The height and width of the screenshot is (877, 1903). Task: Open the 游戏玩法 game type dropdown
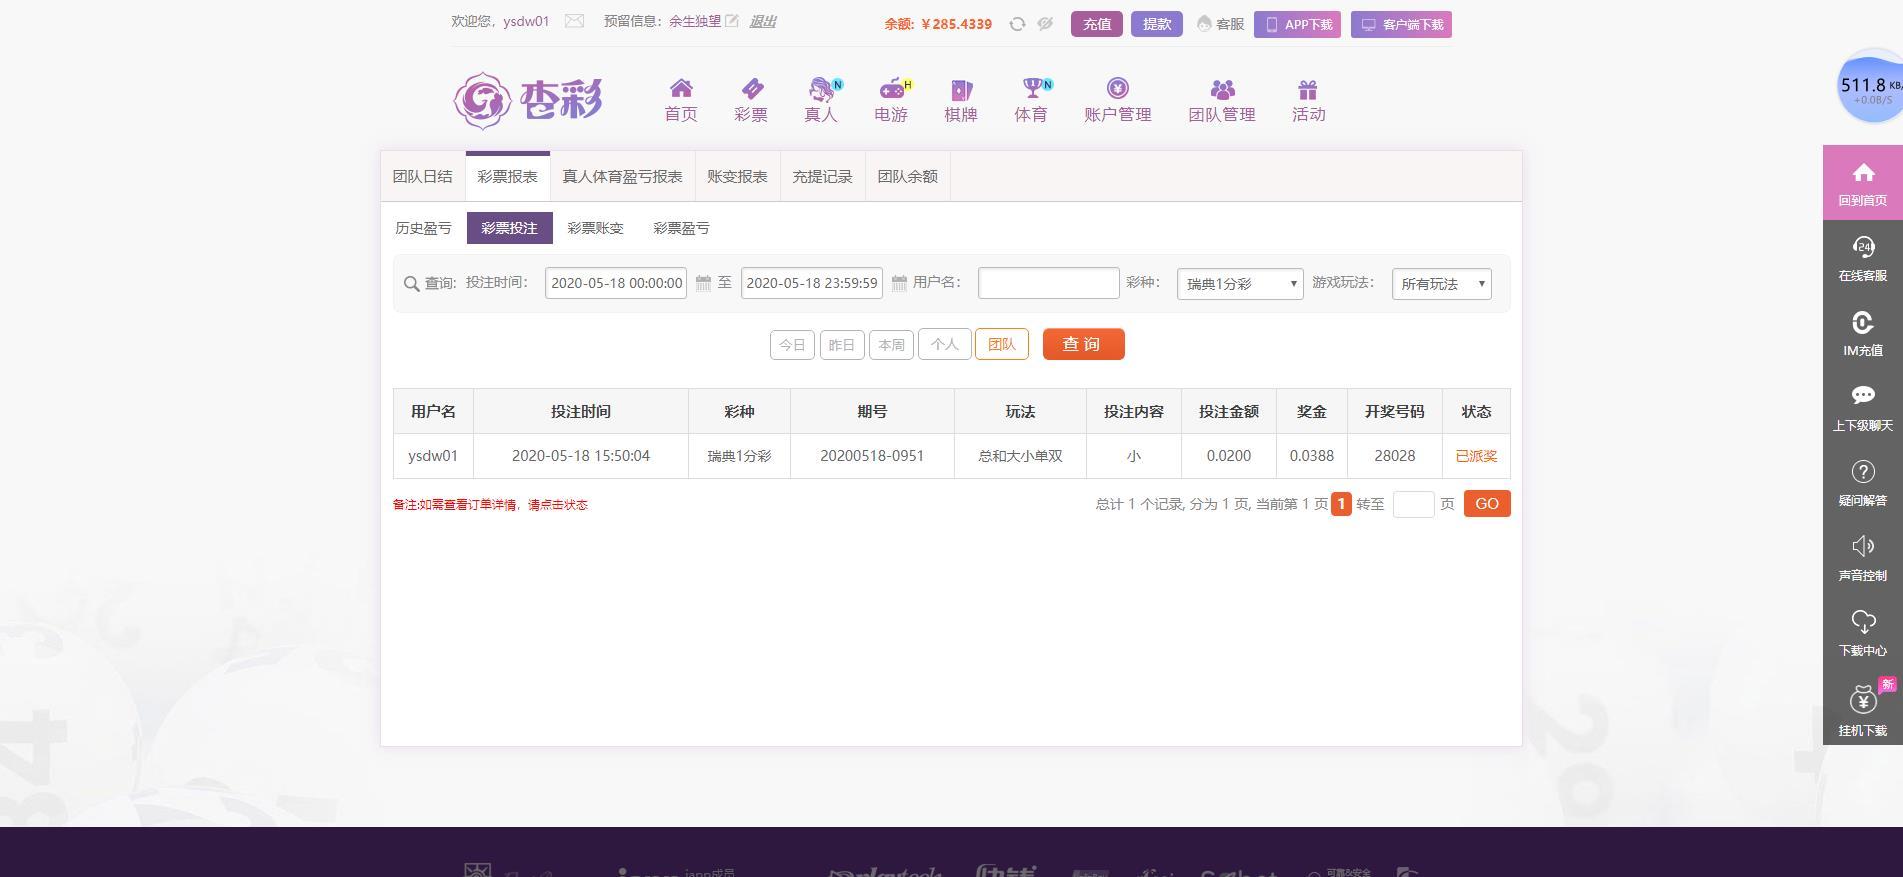(x=1441, y=284)
